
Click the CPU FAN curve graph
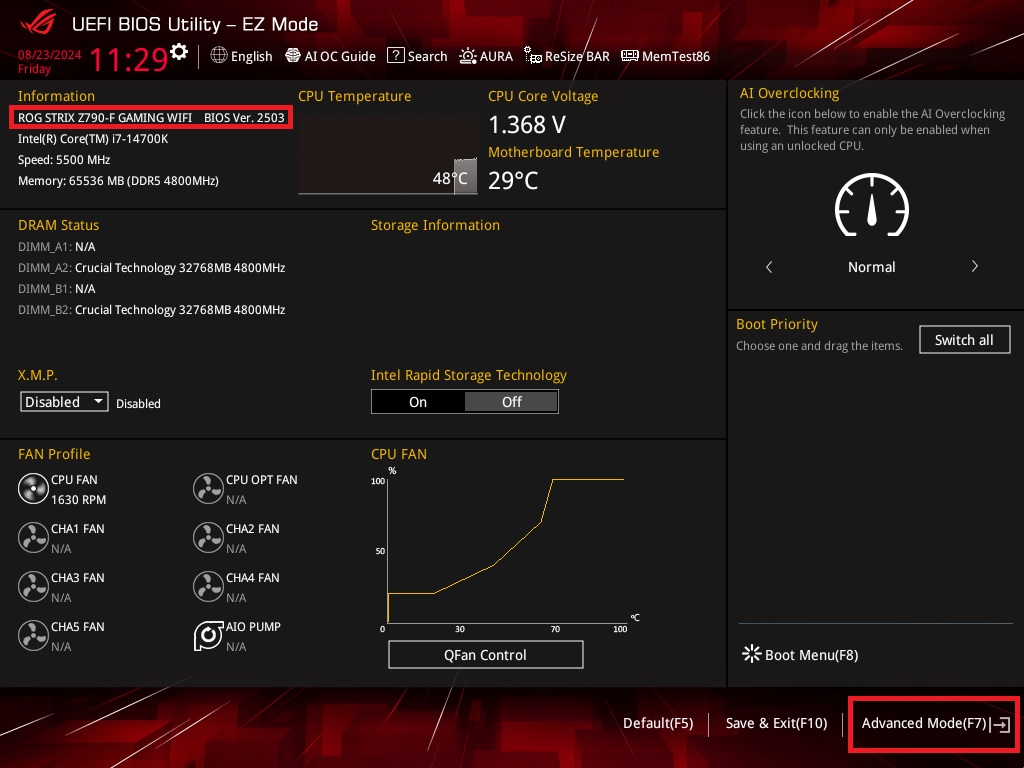click(505, 550)
